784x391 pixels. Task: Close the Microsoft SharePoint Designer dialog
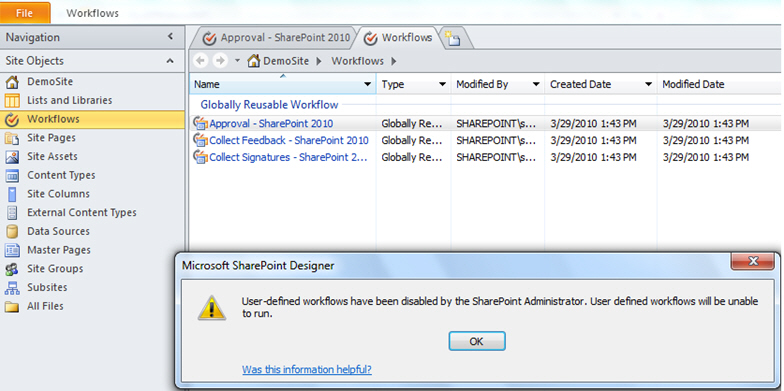[x=752, y=261]
